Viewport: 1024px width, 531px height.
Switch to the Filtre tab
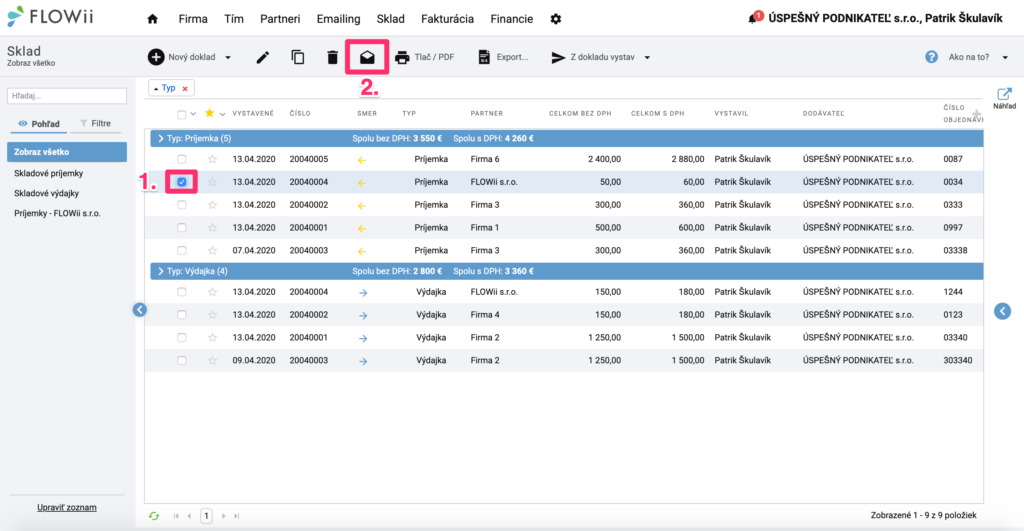click(x=95, y=123)
